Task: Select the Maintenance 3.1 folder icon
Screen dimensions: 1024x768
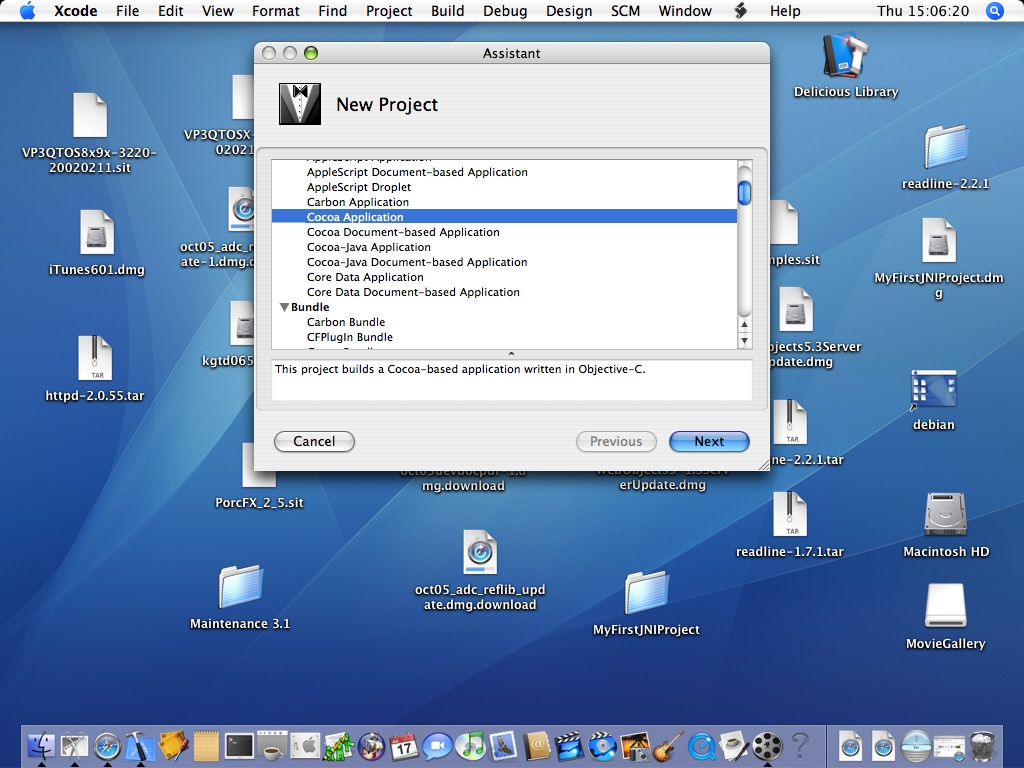Action: click(240, 586)
